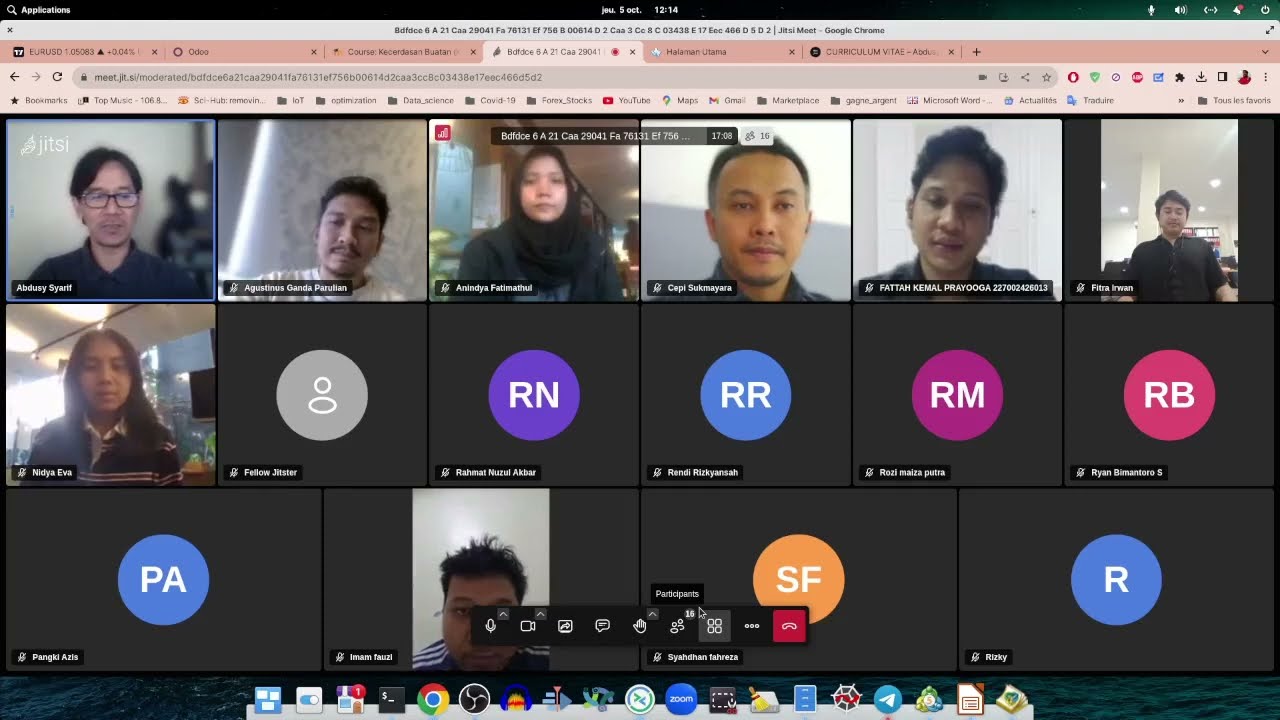Click camera permission icon in address bar
The height and width of the screenshot is (720, 1280).
pyautogui.click(x=983, y=77)
